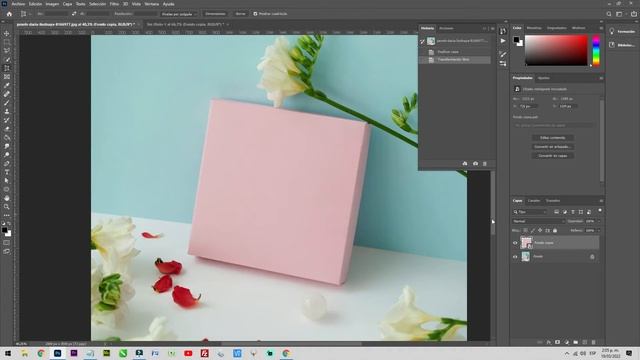This screenshot has width=640, height=360.
Task: Open Relleno value dropdown
Action: [599, 231]
